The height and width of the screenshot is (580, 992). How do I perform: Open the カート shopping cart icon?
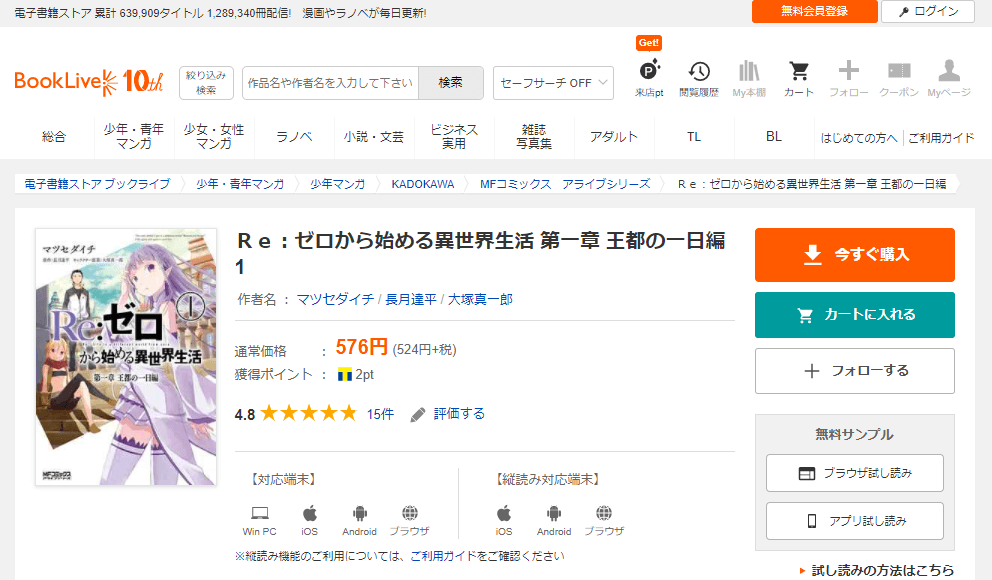point(799,76)
